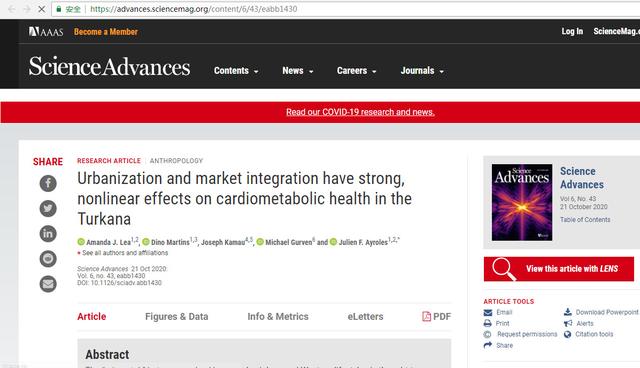
Task: Open the Info & Metrics tab
Action: [278, 317]
